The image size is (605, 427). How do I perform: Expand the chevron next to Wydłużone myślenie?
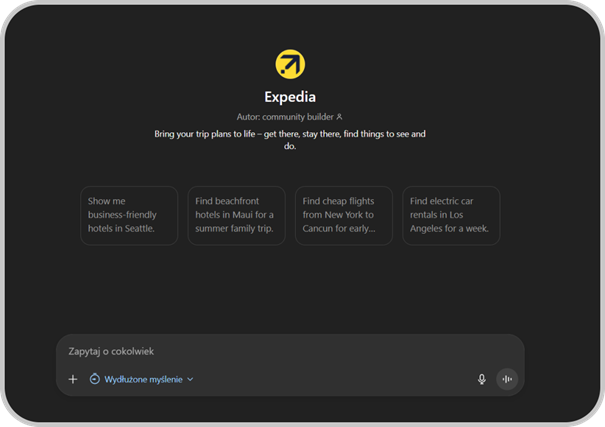pos(190,379)
